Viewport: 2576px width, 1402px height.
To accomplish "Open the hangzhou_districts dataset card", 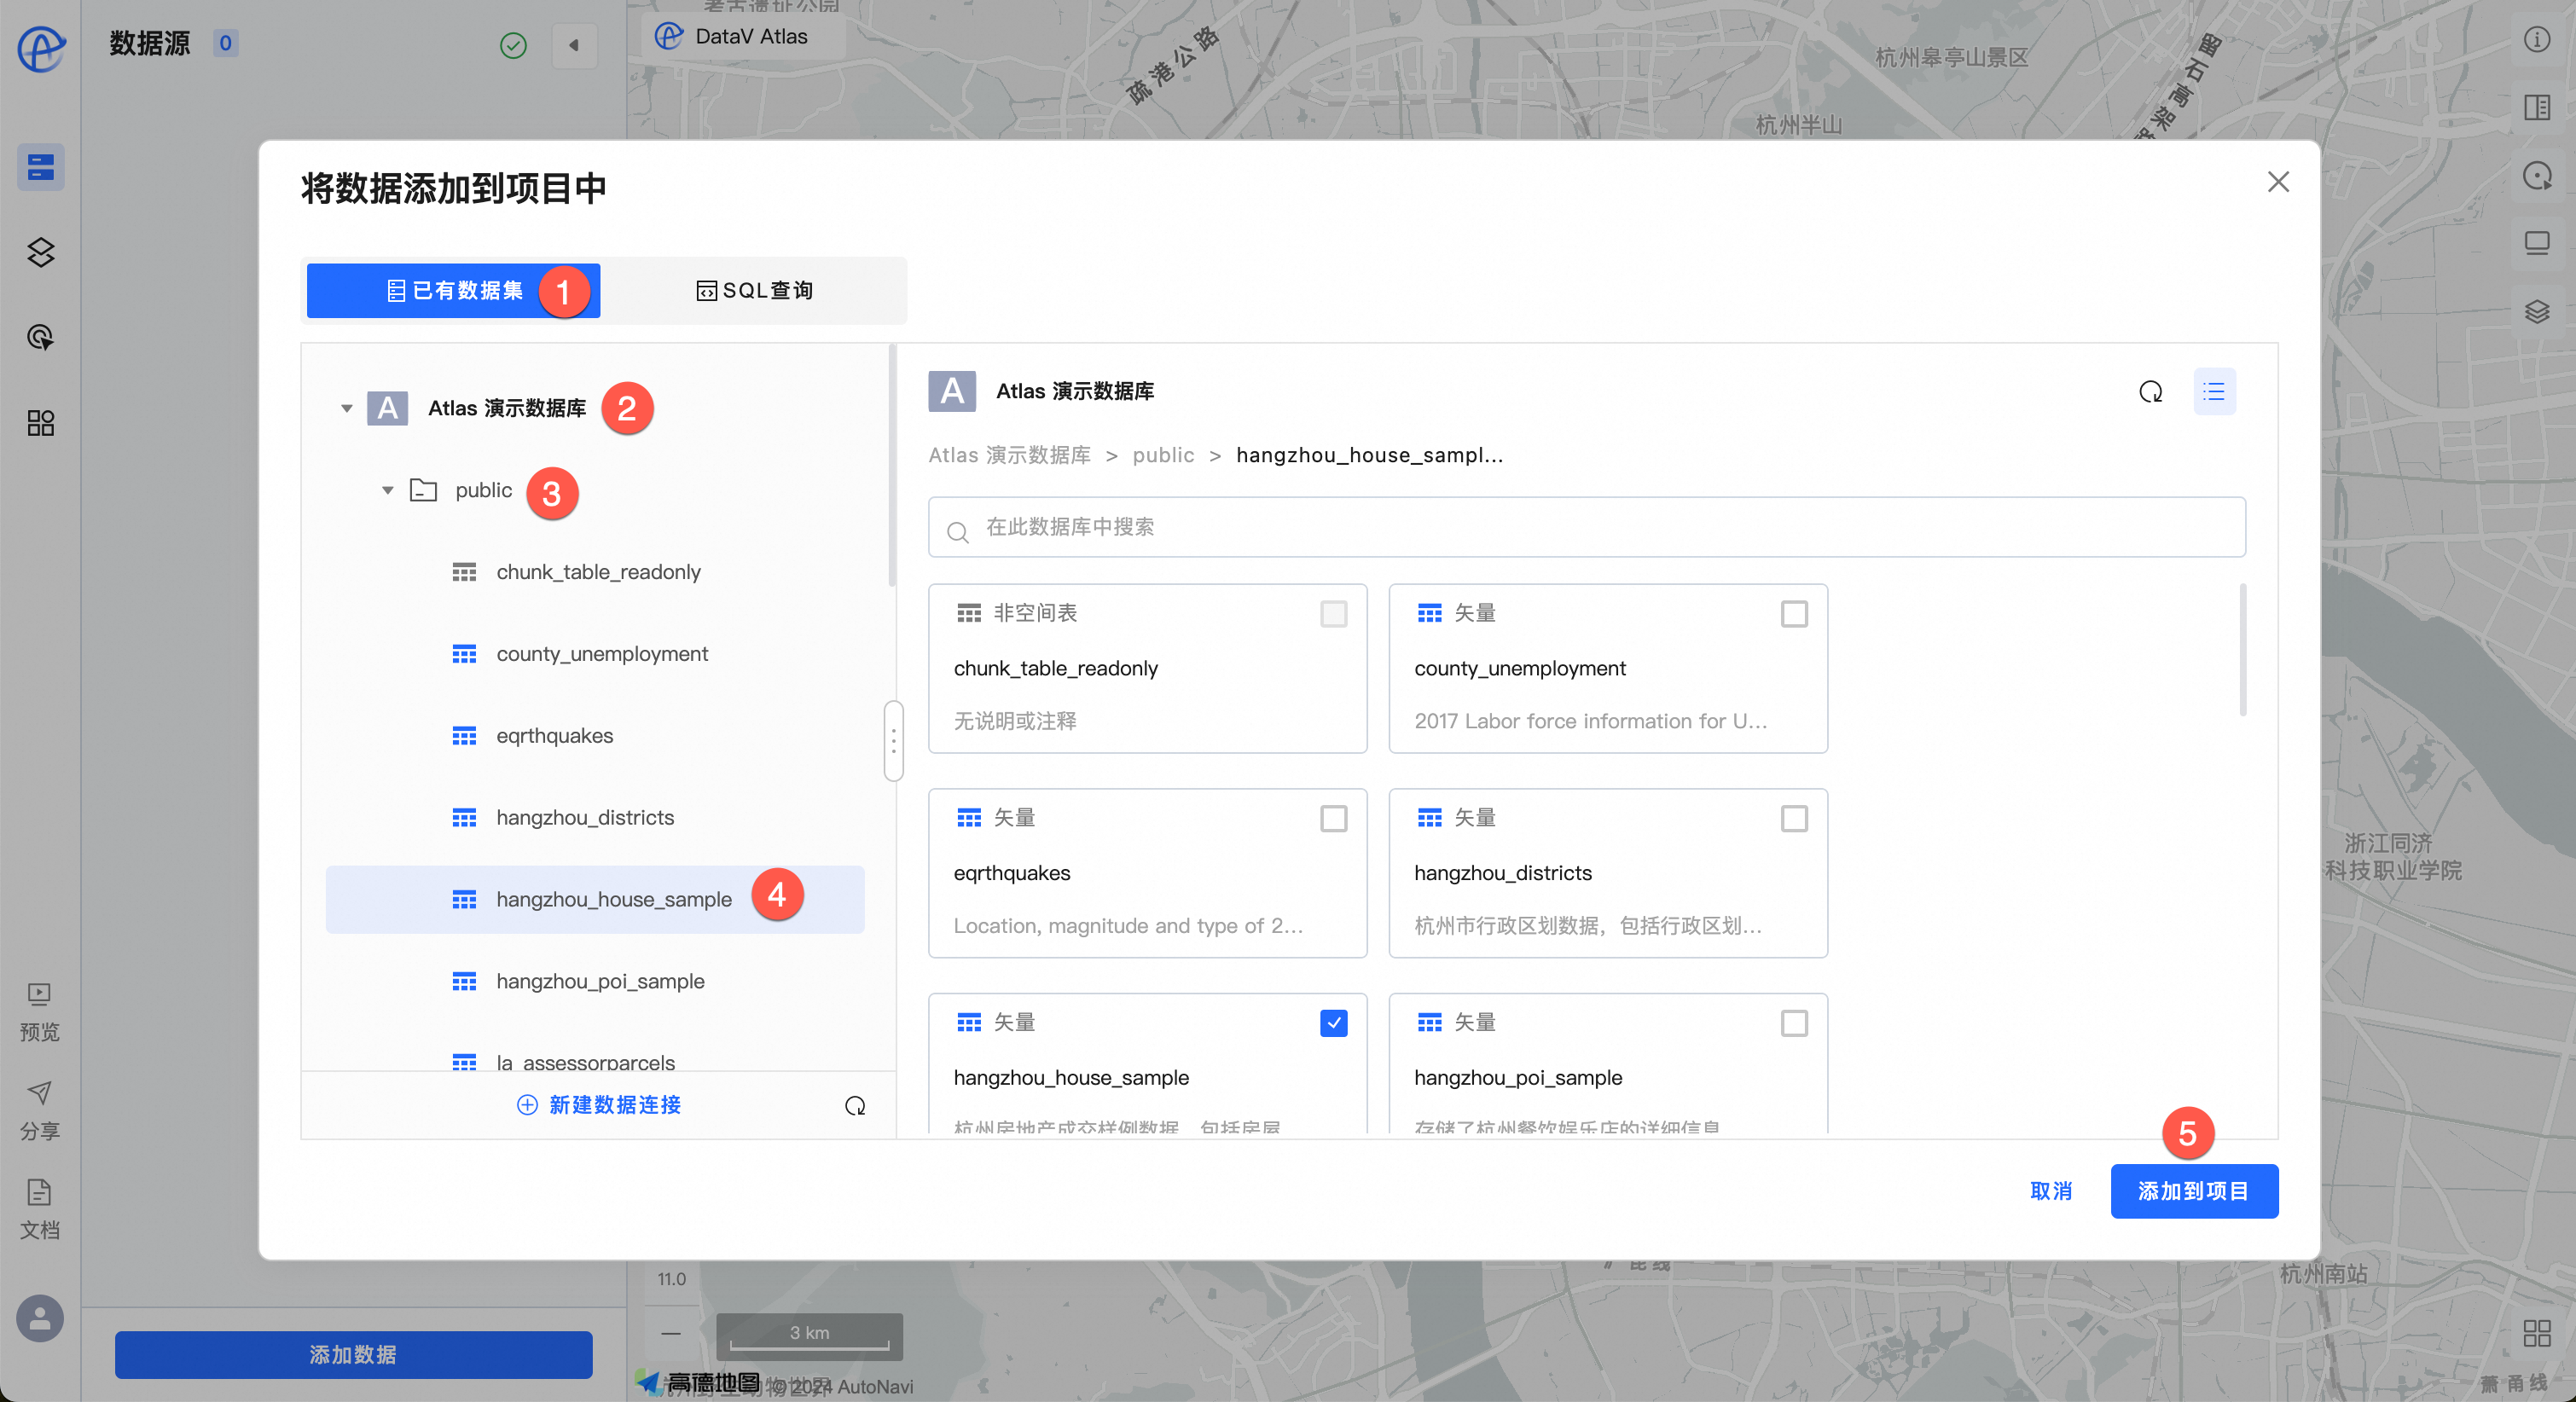I will click(x=1608, y=873).
